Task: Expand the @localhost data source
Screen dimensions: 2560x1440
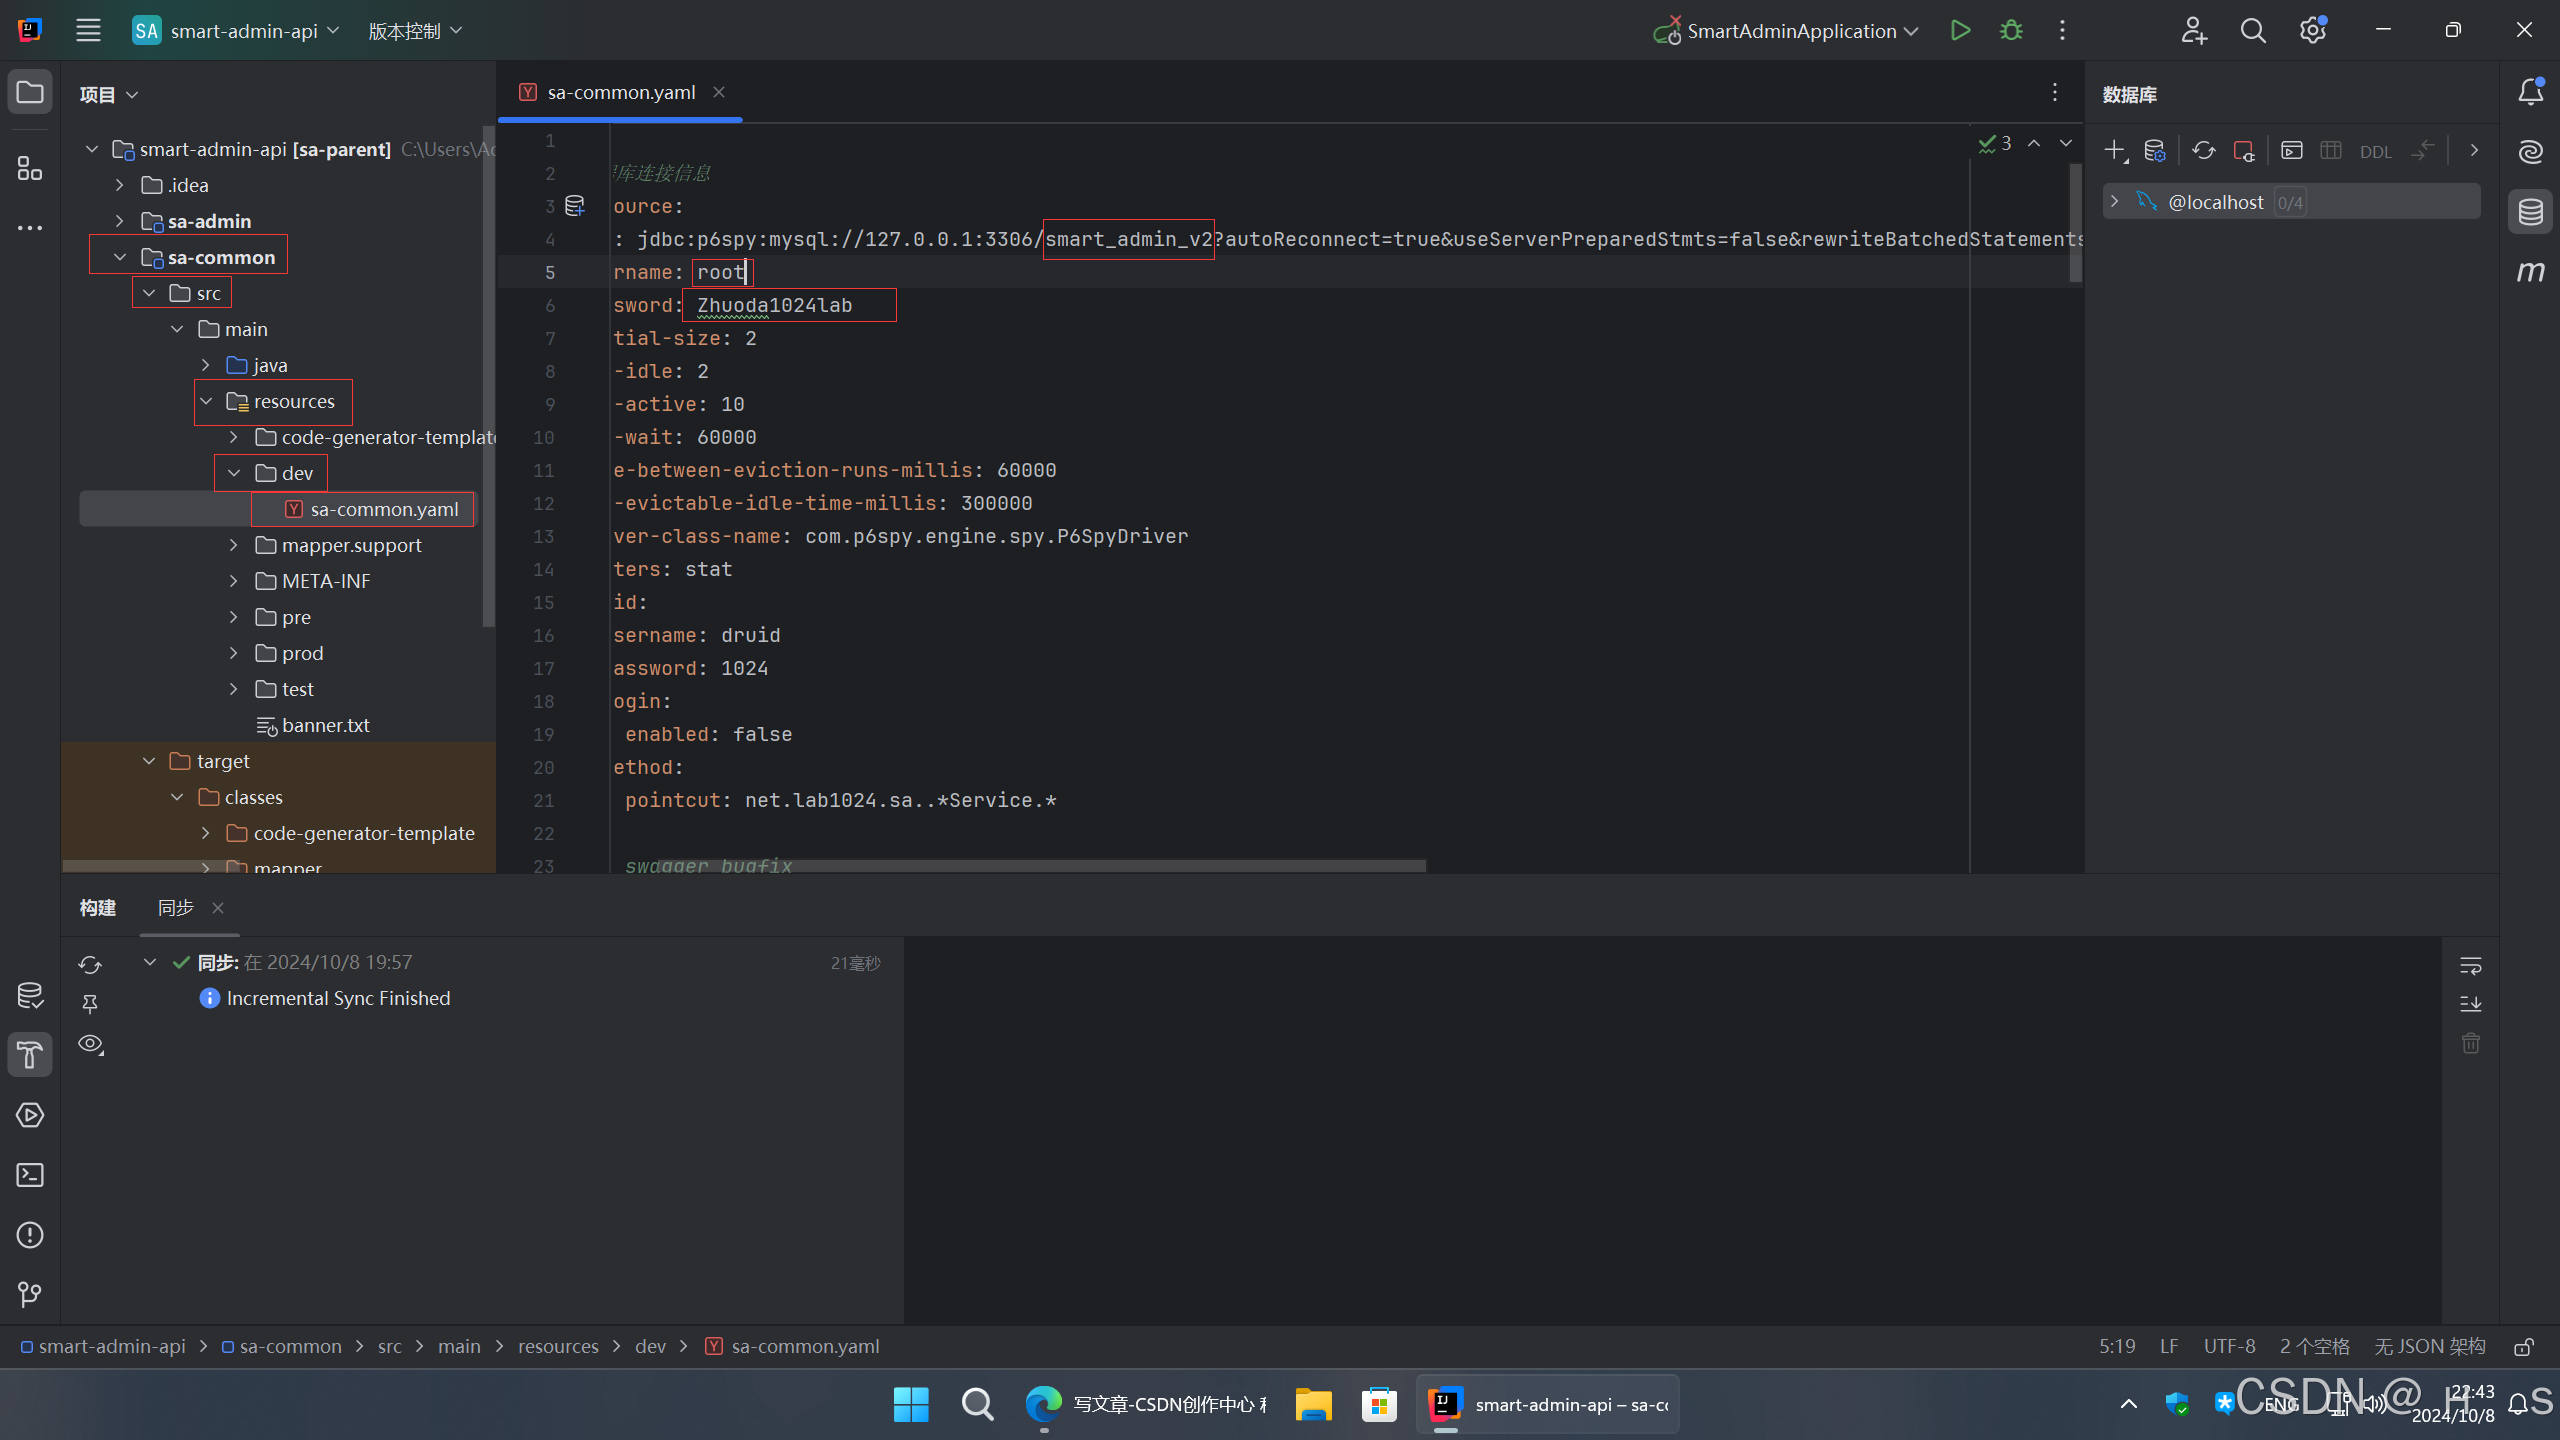Action: [x=2114, y=201]
